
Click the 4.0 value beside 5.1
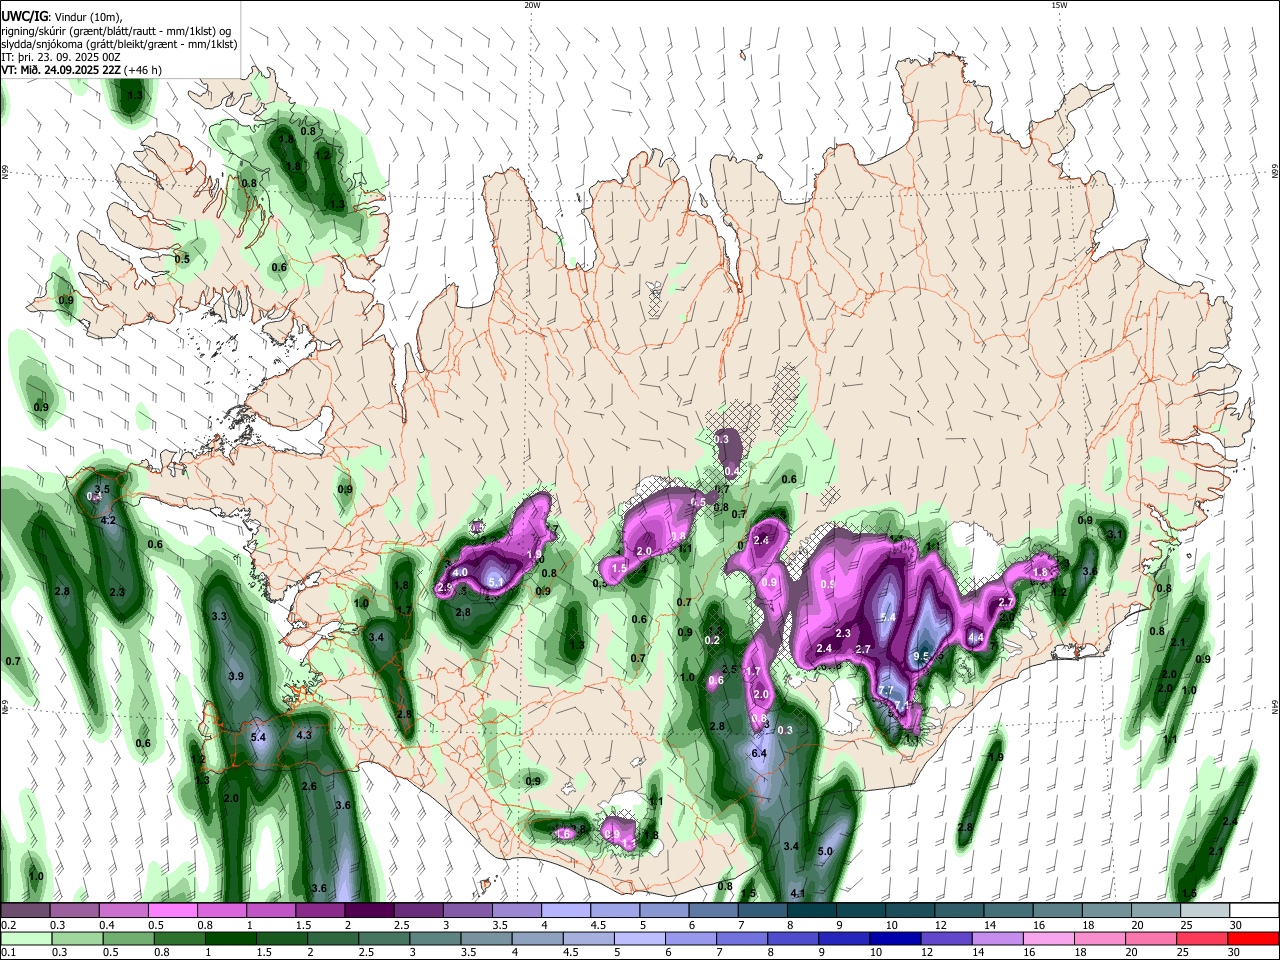click(460, 572)
